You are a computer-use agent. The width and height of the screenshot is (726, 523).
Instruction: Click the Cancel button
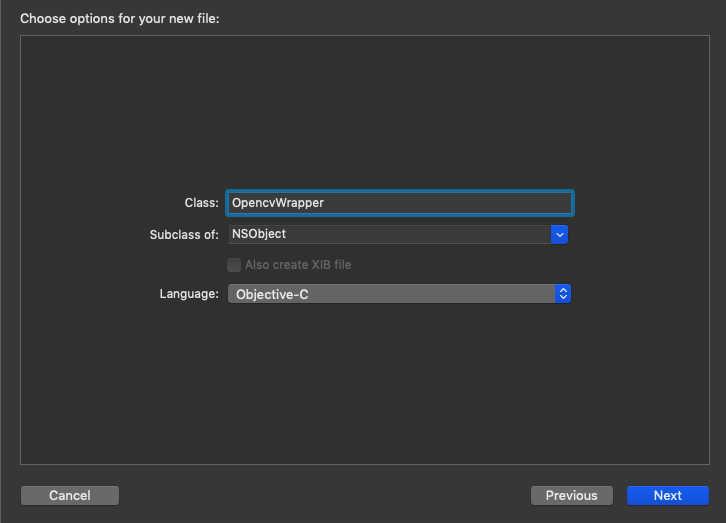70,495
